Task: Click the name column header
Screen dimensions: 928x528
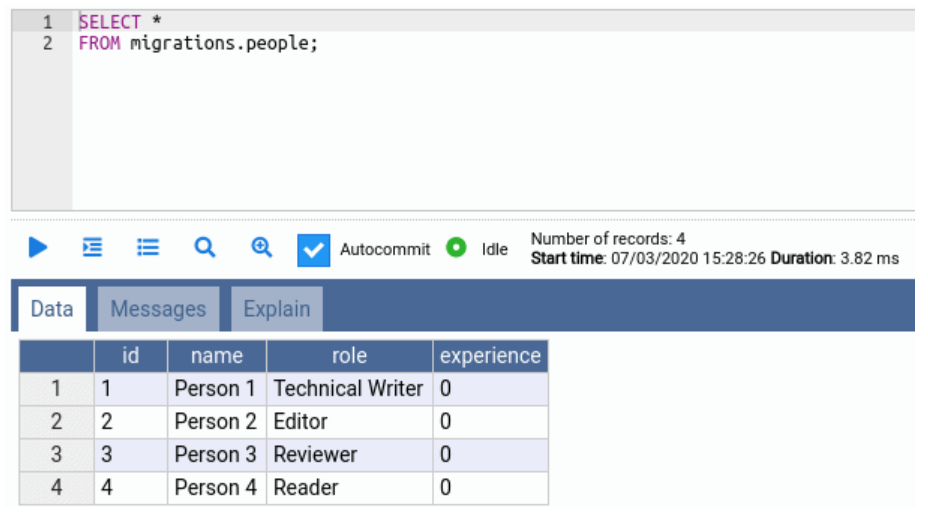Action: pyautogui.click(x=216, y=356)
